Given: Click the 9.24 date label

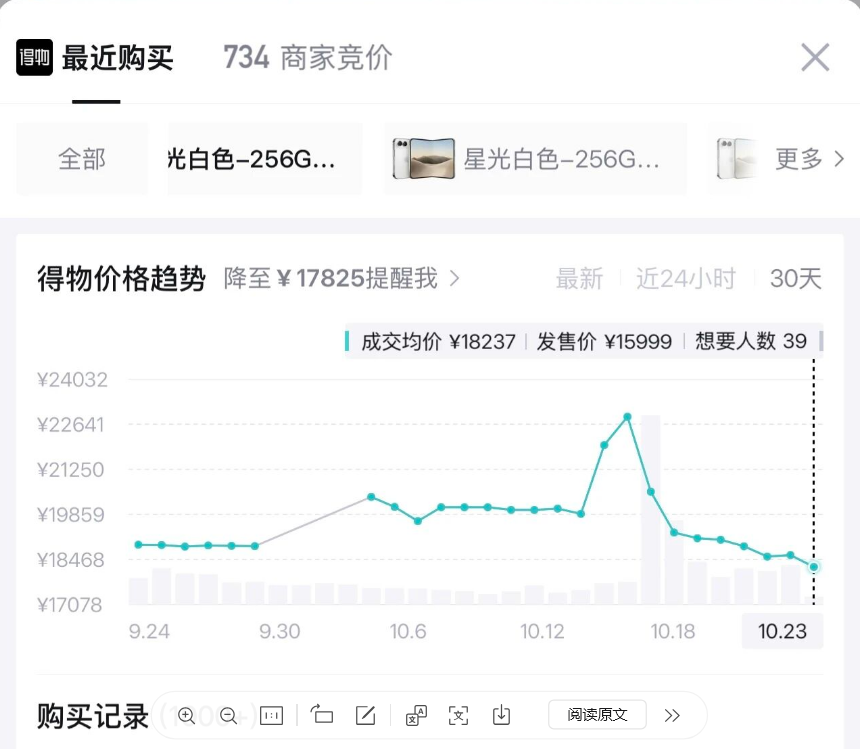Looking at the screenshot, I should 149,631.
